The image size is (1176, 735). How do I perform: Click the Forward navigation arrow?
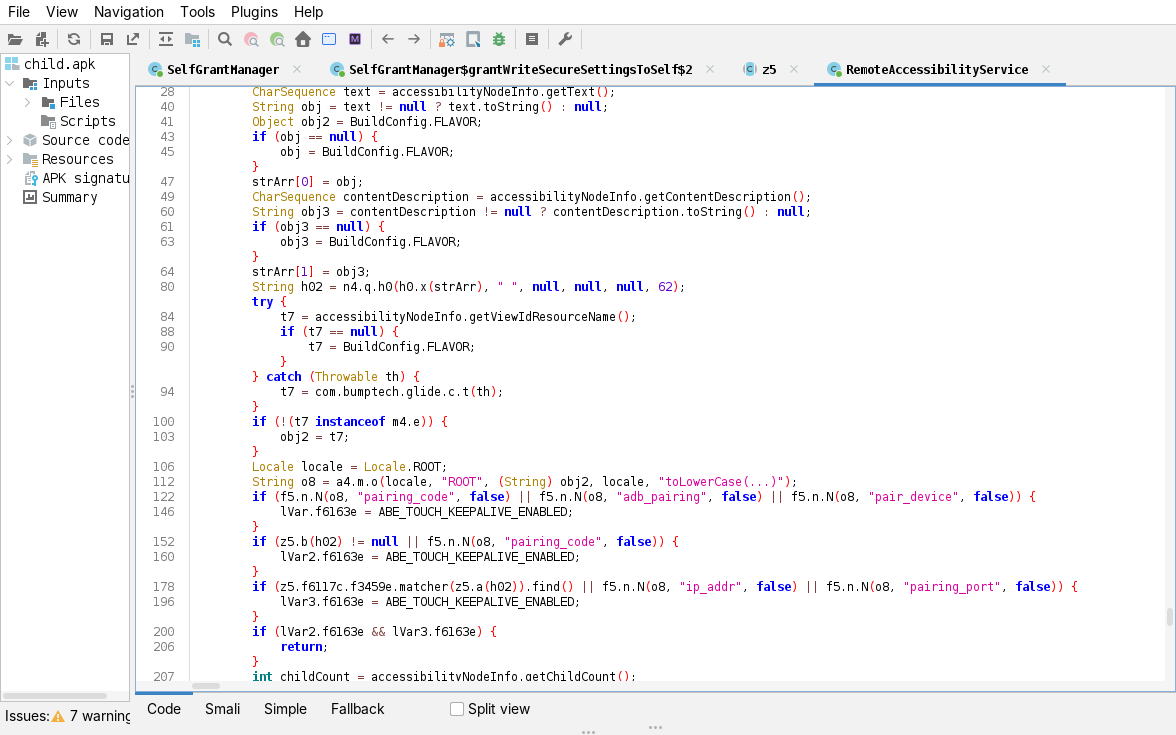click(x=414, y=39)
